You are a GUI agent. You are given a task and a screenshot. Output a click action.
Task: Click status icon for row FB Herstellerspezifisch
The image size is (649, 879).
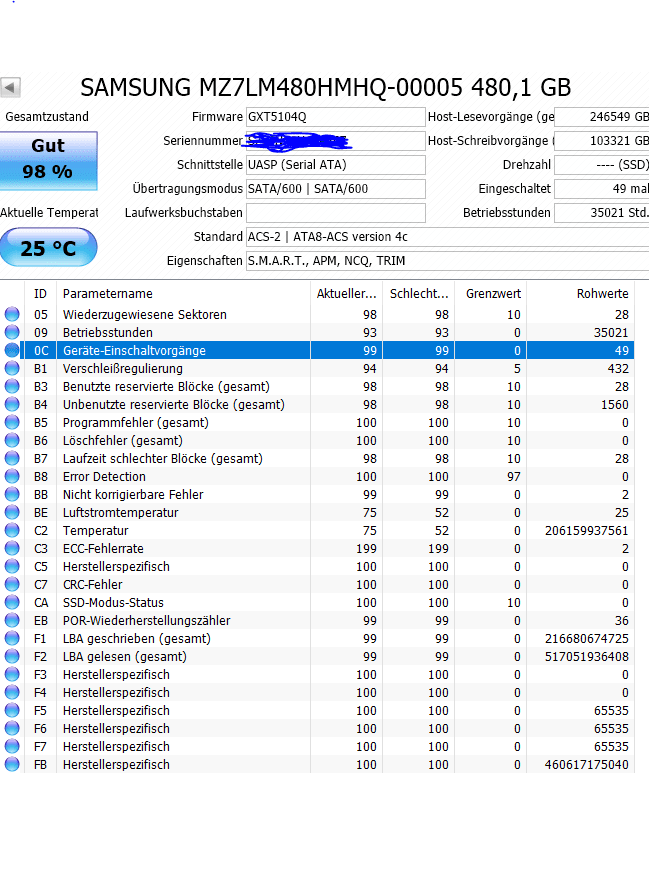pos(12,764)
